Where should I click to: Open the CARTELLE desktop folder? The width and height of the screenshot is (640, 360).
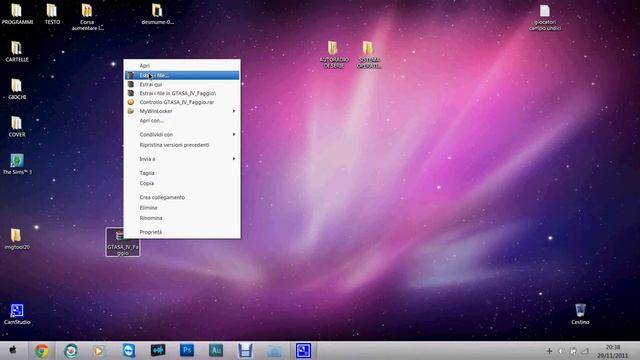coord(17,51)
